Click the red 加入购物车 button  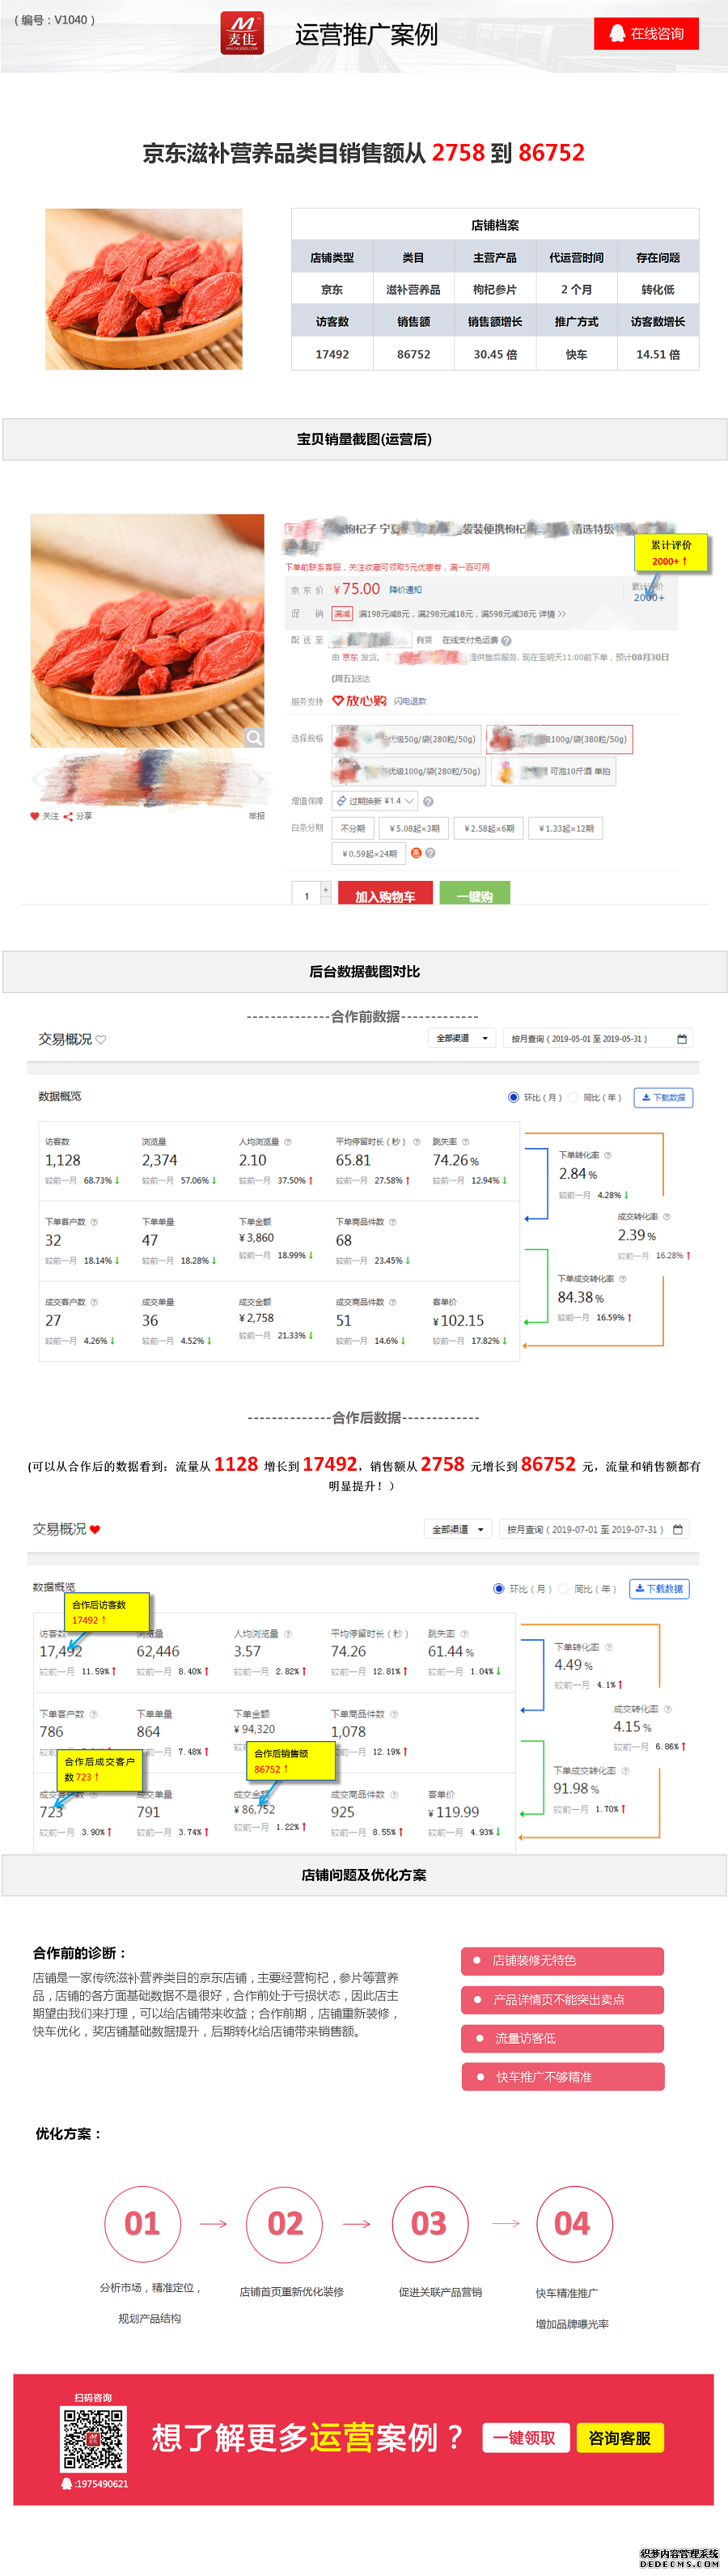click(x=385, y=894)
